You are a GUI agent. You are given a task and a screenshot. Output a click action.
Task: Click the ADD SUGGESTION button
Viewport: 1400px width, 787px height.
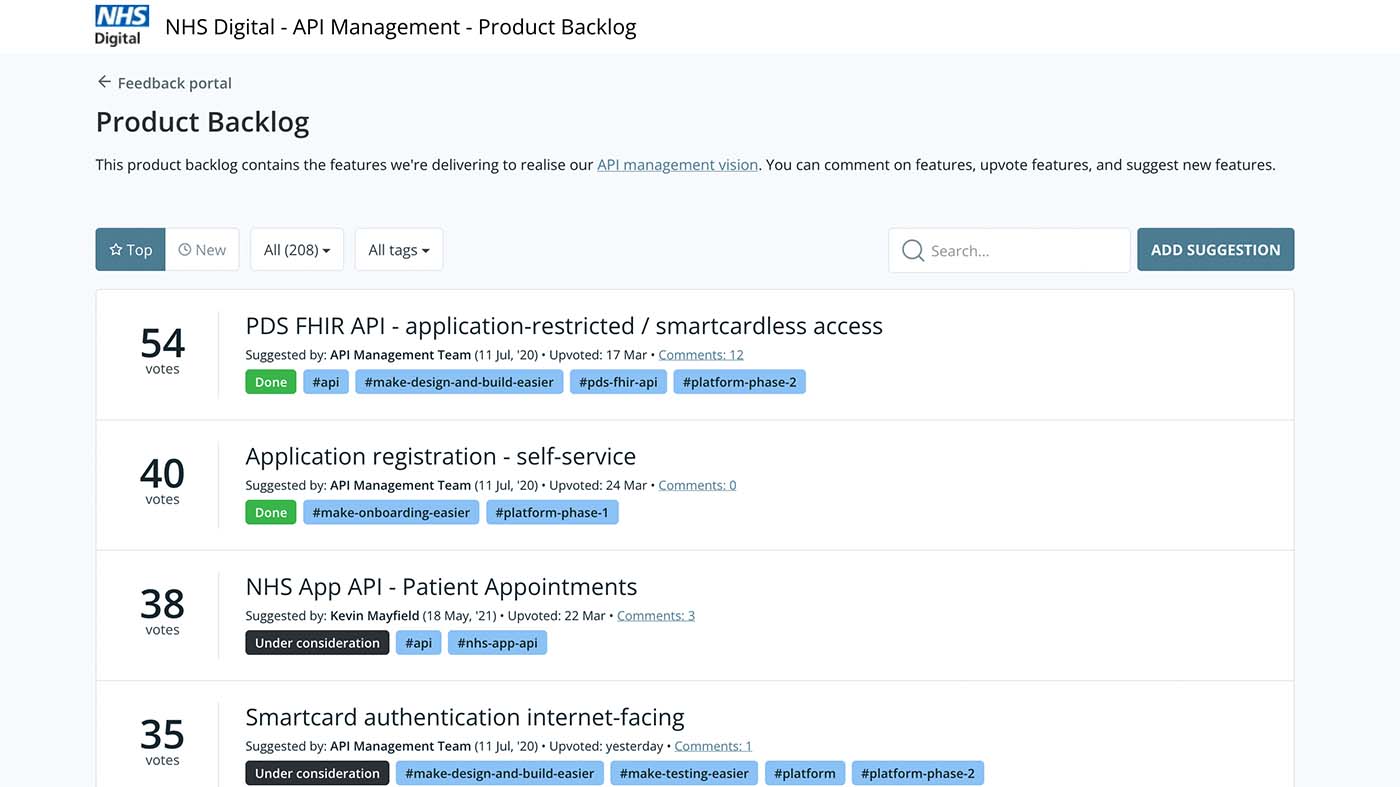click(1215, 249)
